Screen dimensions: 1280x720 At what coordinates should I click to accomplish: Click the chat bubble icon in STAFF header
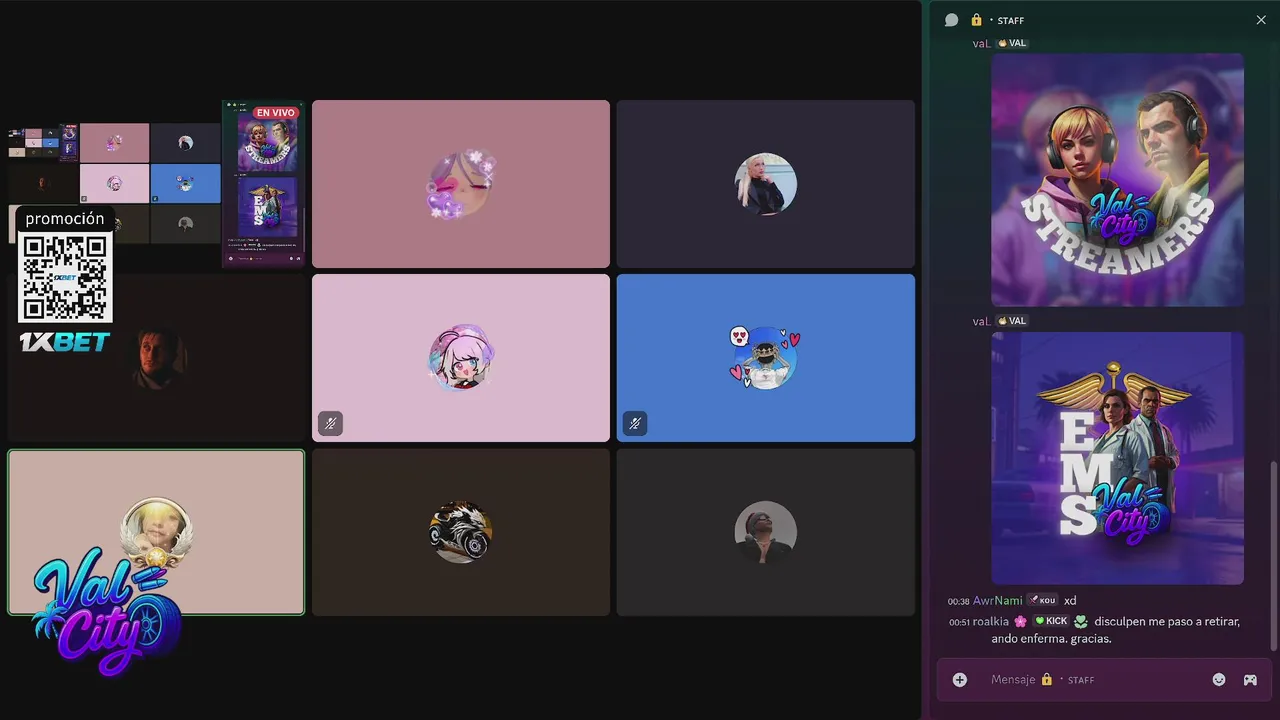click(952, 20)
